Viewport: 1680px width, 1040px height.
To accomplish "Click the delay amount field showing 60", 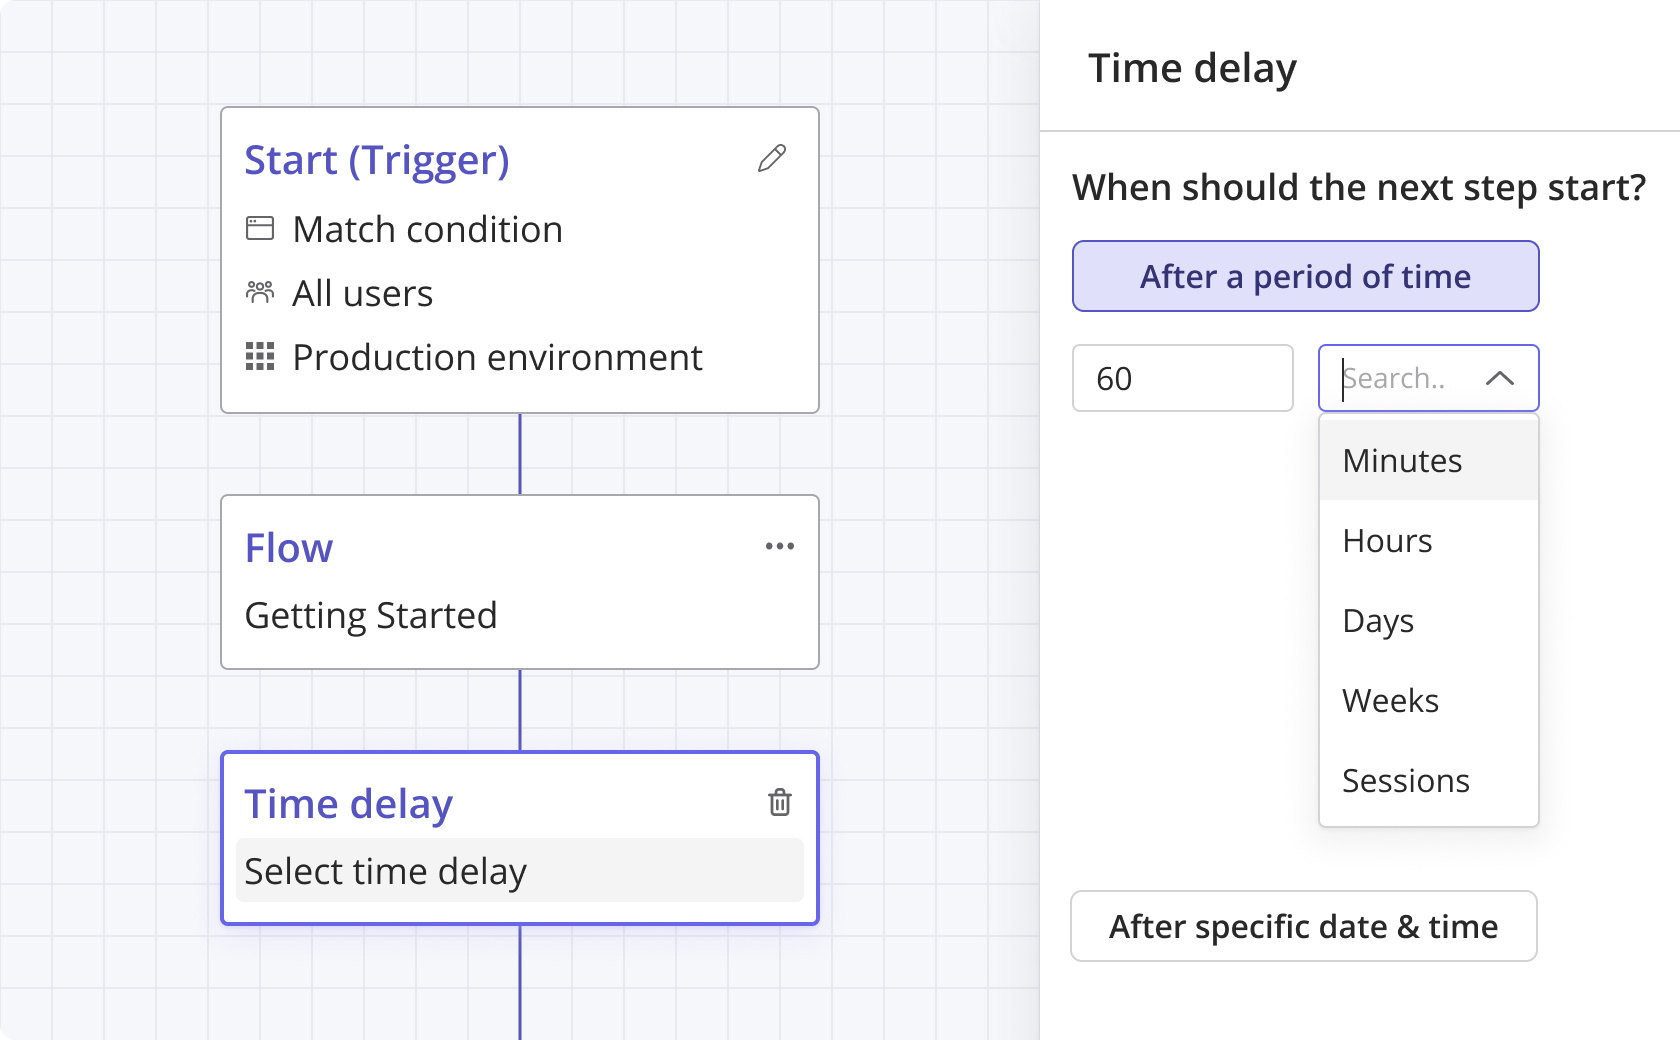I will coord(1182,378).
